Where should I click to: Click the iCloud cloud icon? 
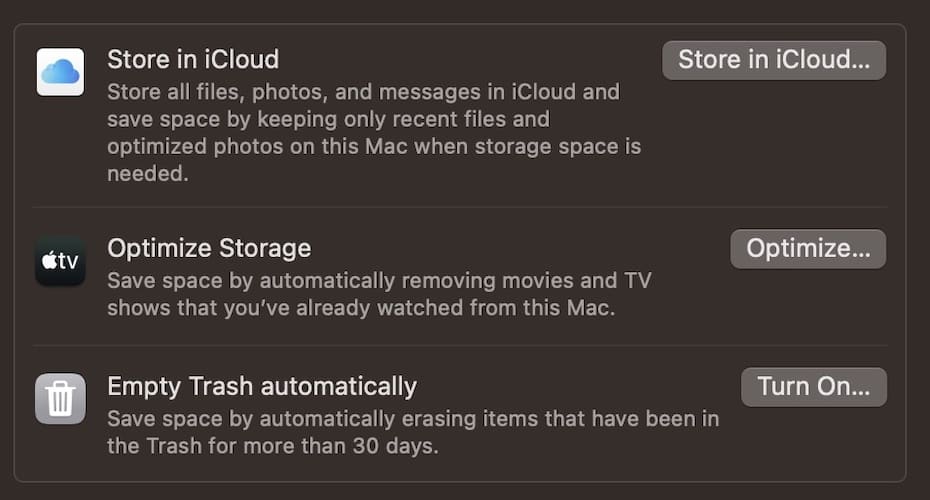pos(60,72)
